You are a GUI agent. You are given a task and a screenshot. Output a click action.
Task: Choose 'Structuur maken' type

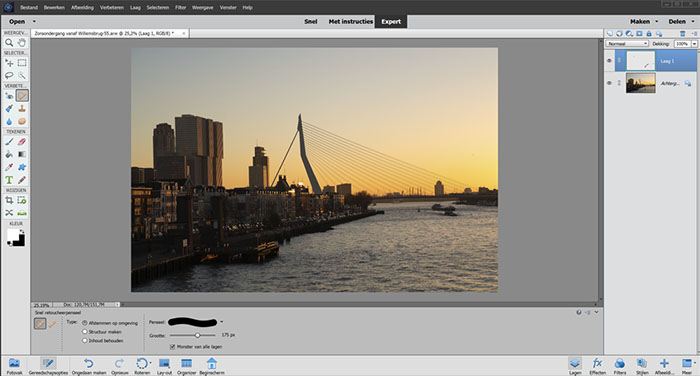click(84, 332)
